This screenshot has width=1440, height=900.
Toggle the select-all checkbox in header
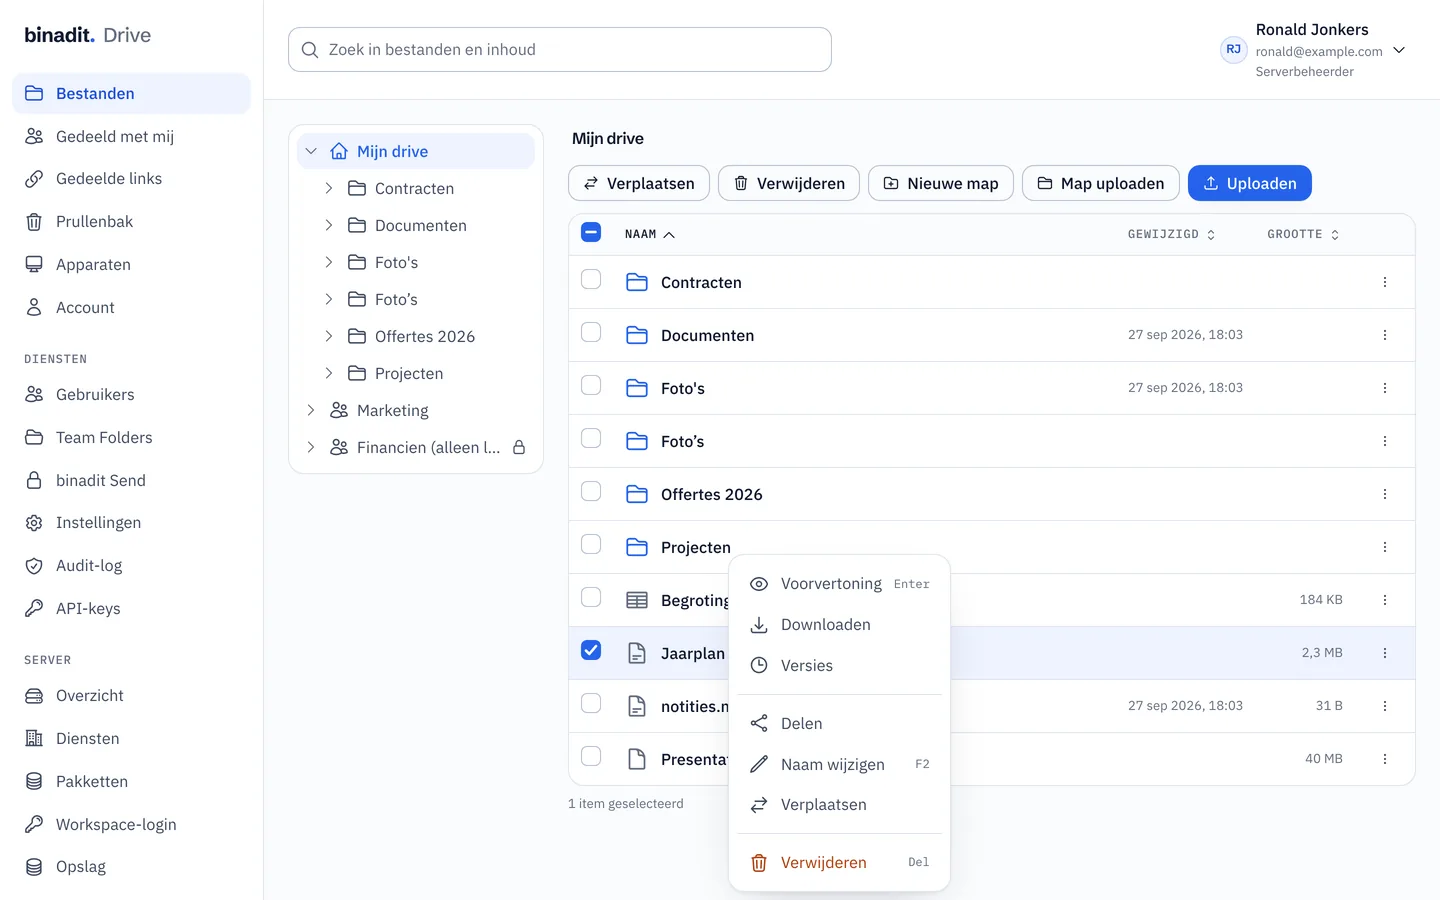[x=591, y=233]
